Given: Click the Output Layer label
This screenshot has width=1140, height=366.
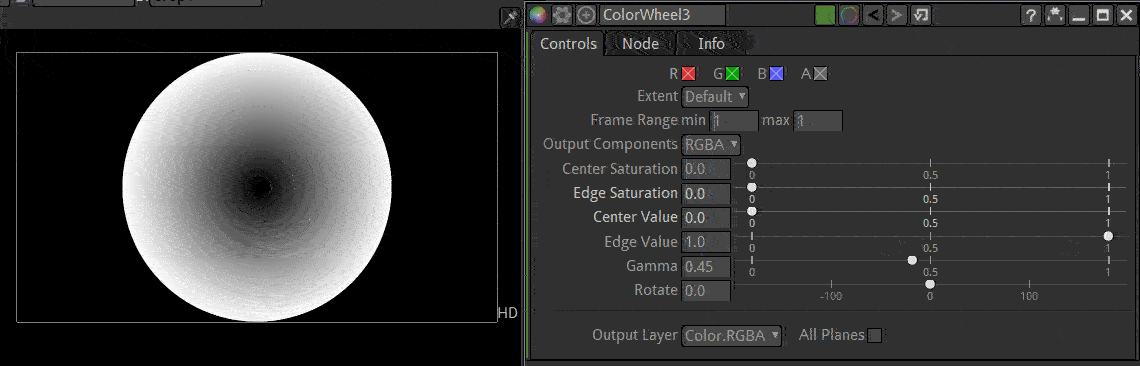Looking at the screenshot, I should tap(635, 335).
